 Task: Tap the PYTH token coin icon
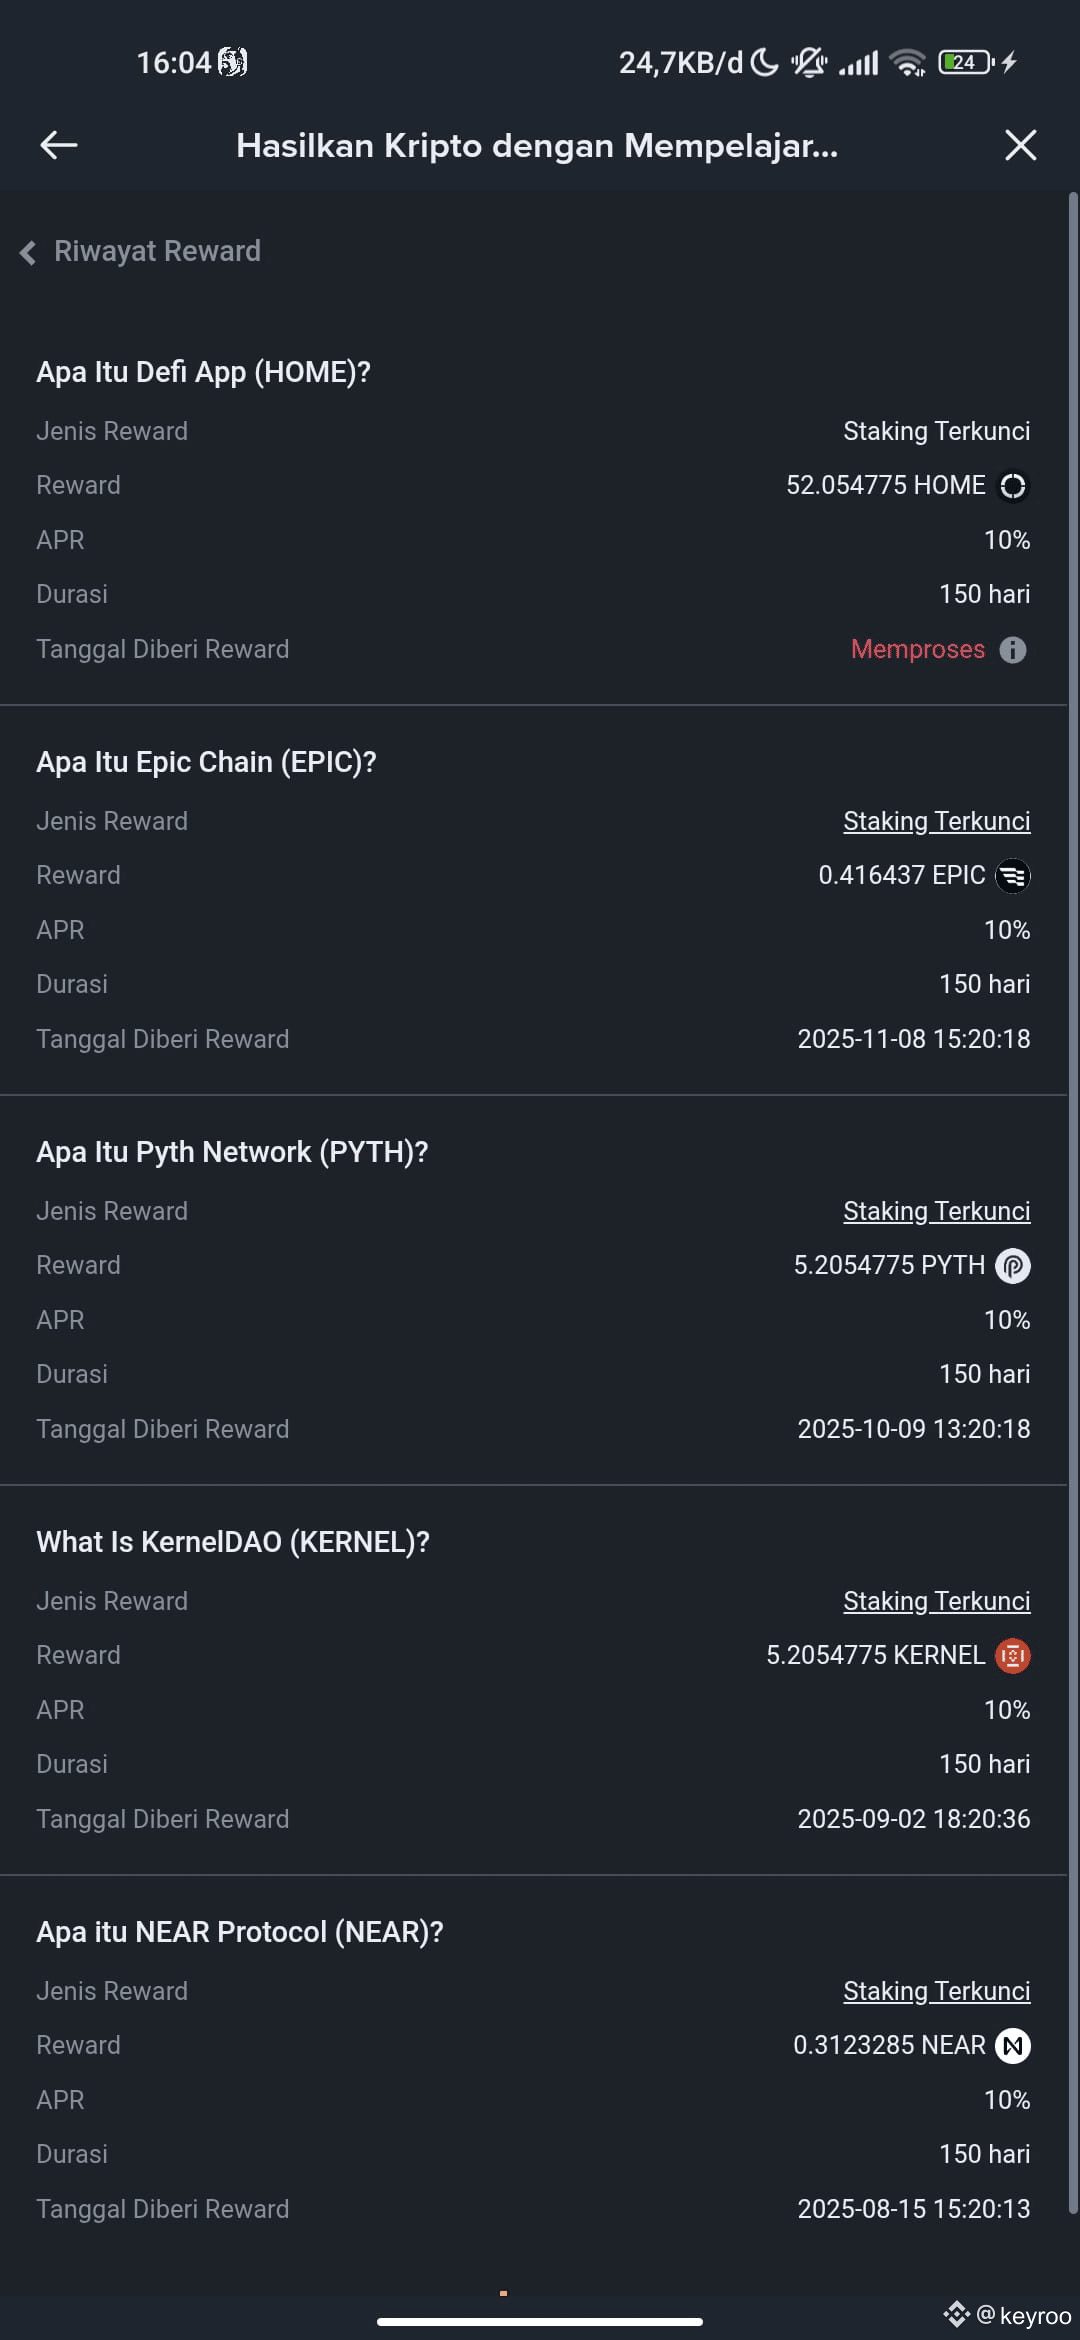1013,1266
